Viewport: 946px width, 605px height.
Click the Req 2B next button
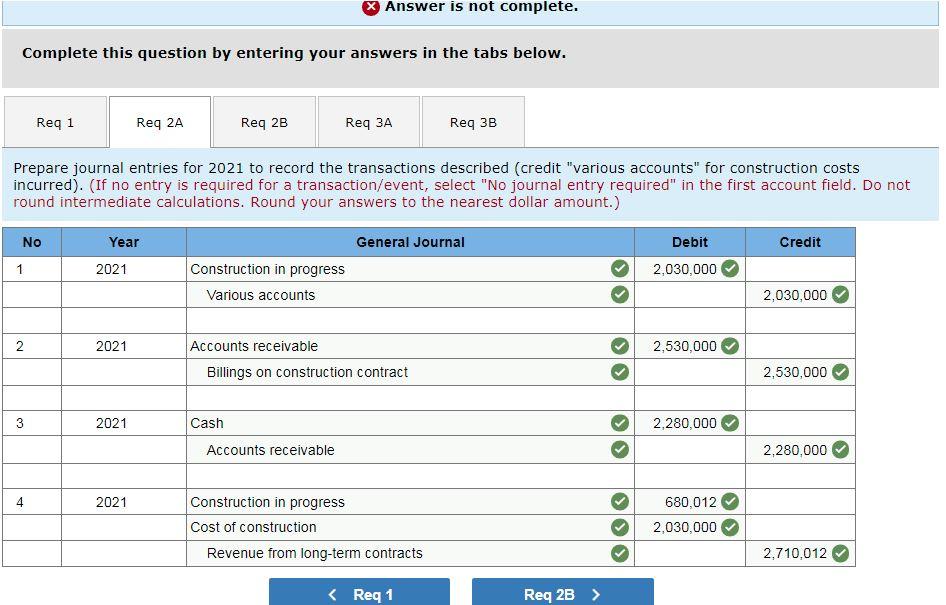click(x=562, y=593)
